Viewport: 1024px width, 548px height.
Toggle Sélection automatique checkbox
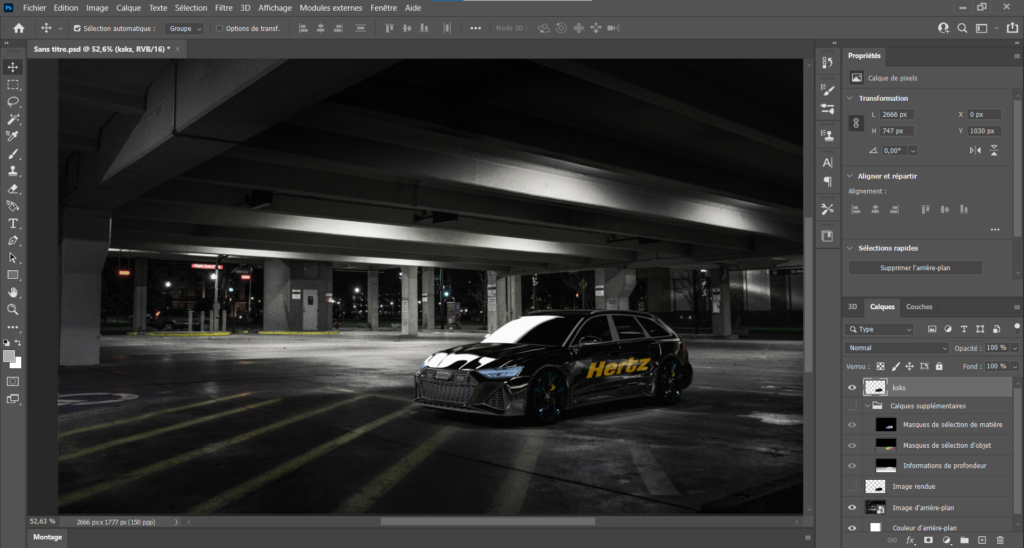pyautogui.click(x=77, y=29)
